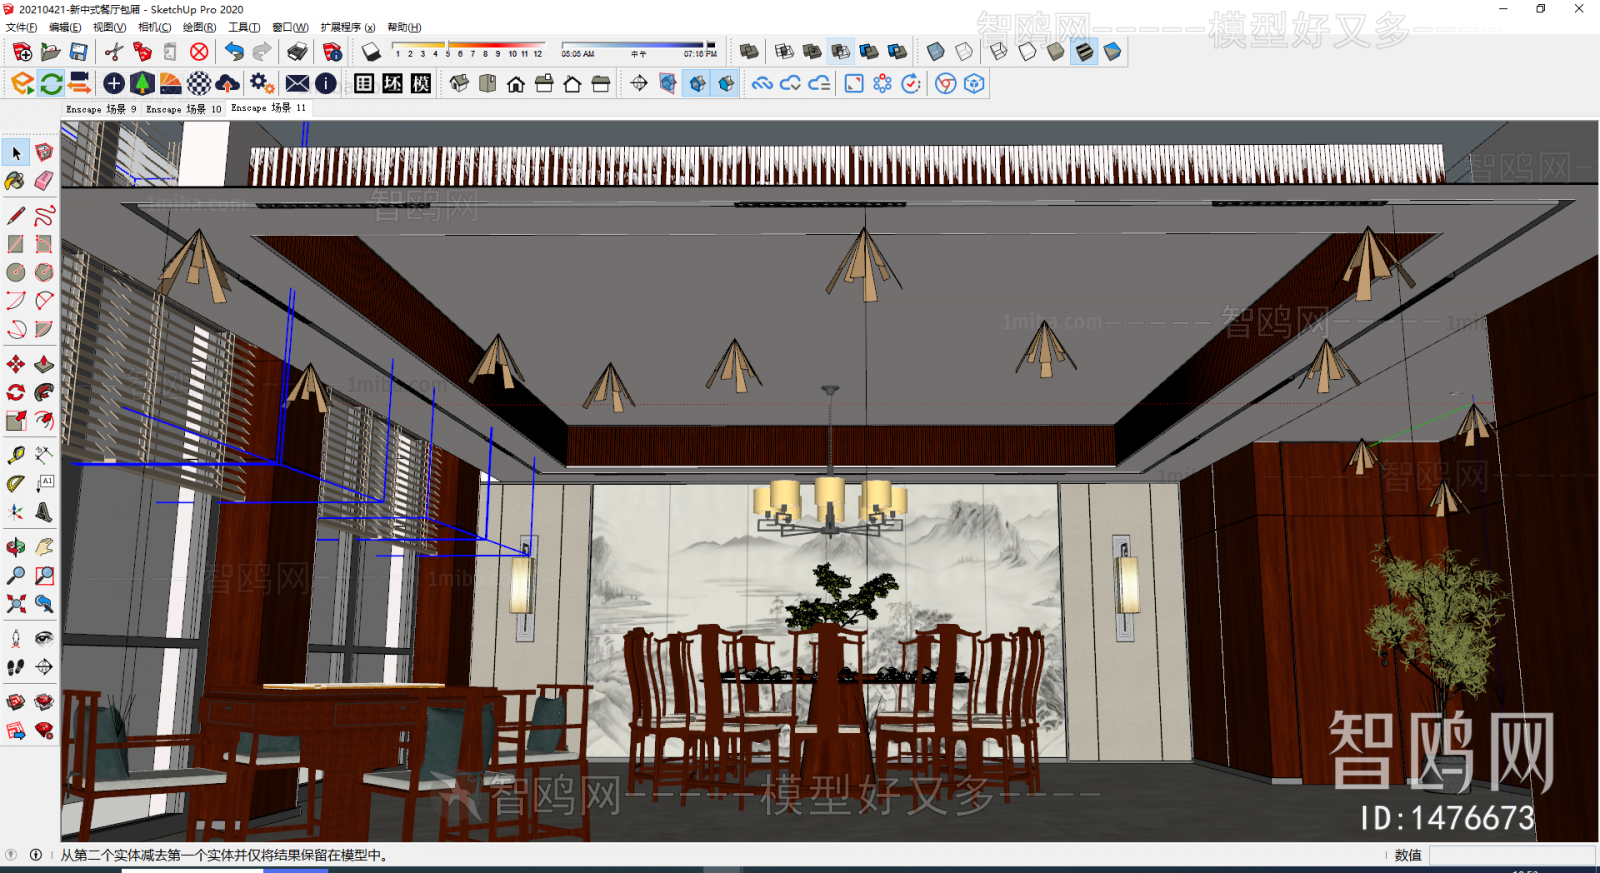Click the Zoom Extents tool
The width and height of the screenshot is (1600, 873).
tap(16, 603)
